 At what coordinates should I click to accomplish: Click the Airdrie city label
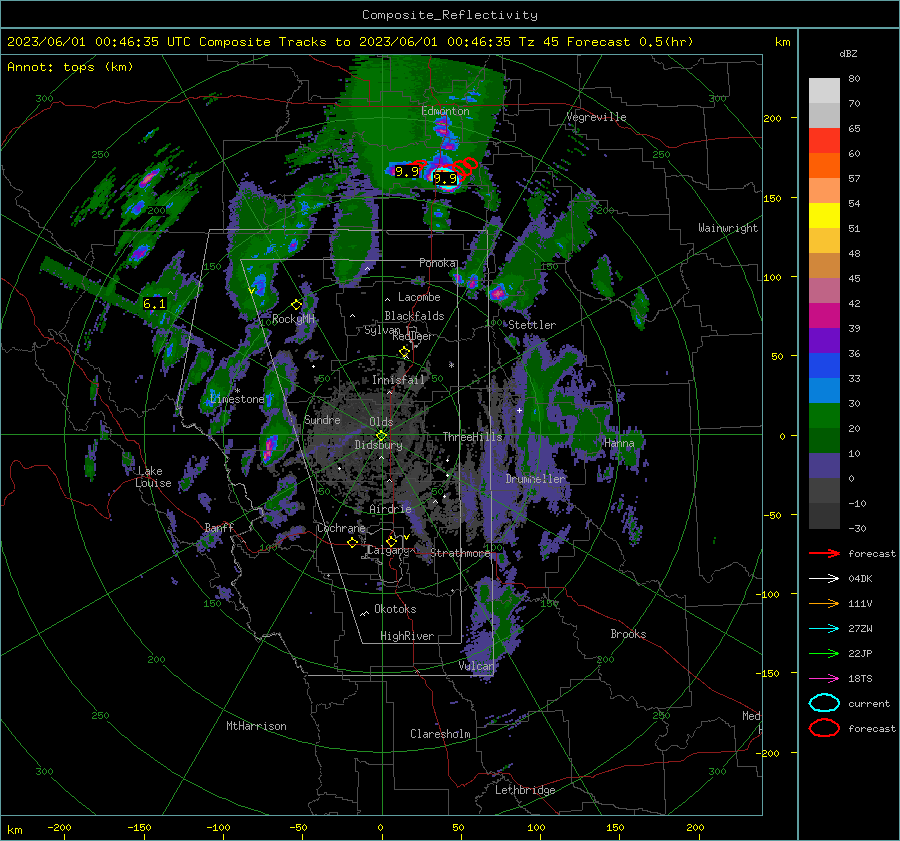click(x=390, y=509)
